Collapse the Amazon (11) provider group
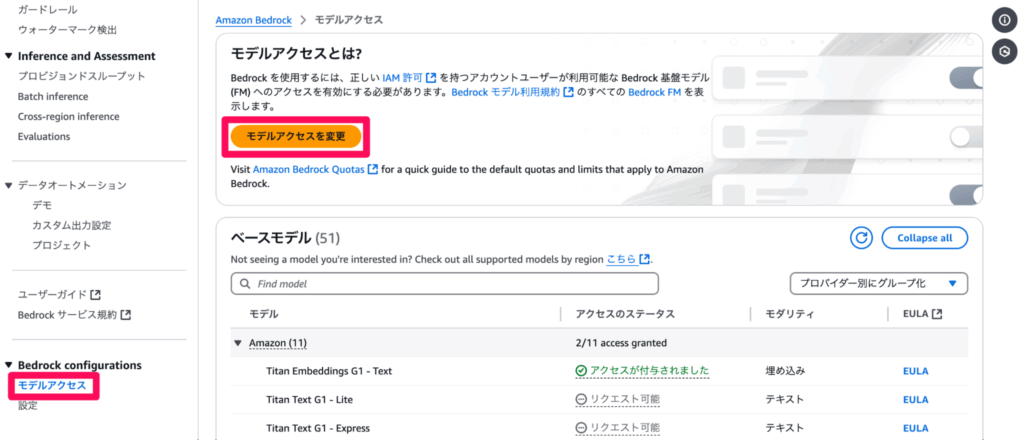Screen dimensions: 1024x440 238,343
